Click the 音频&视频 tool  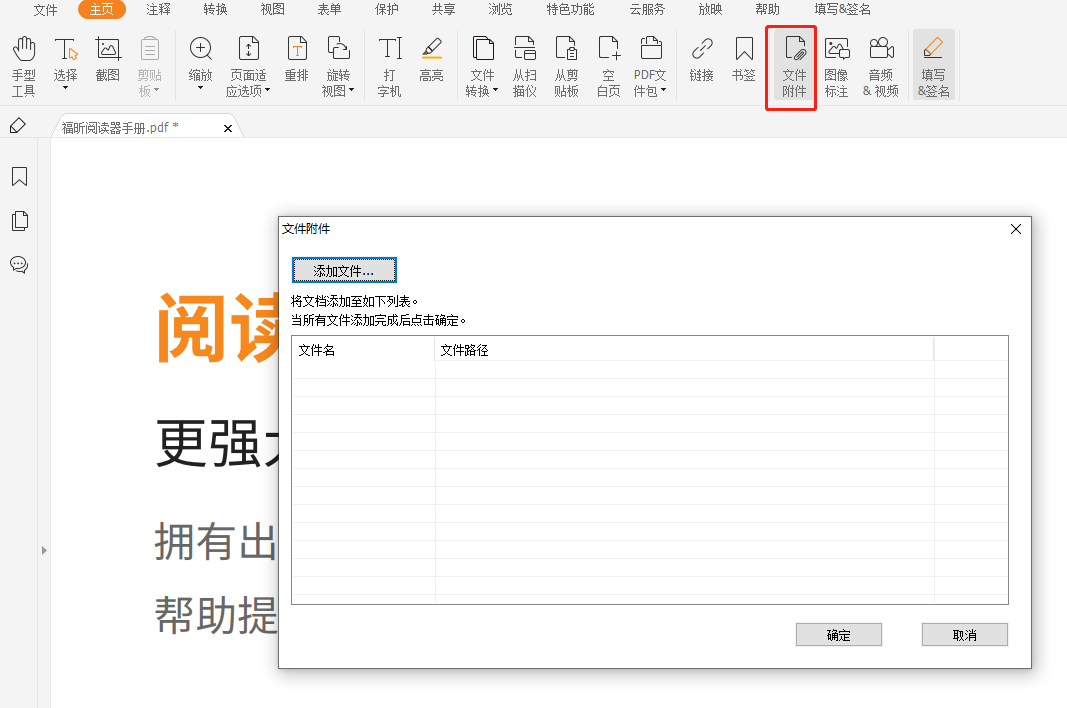[881, 63]
